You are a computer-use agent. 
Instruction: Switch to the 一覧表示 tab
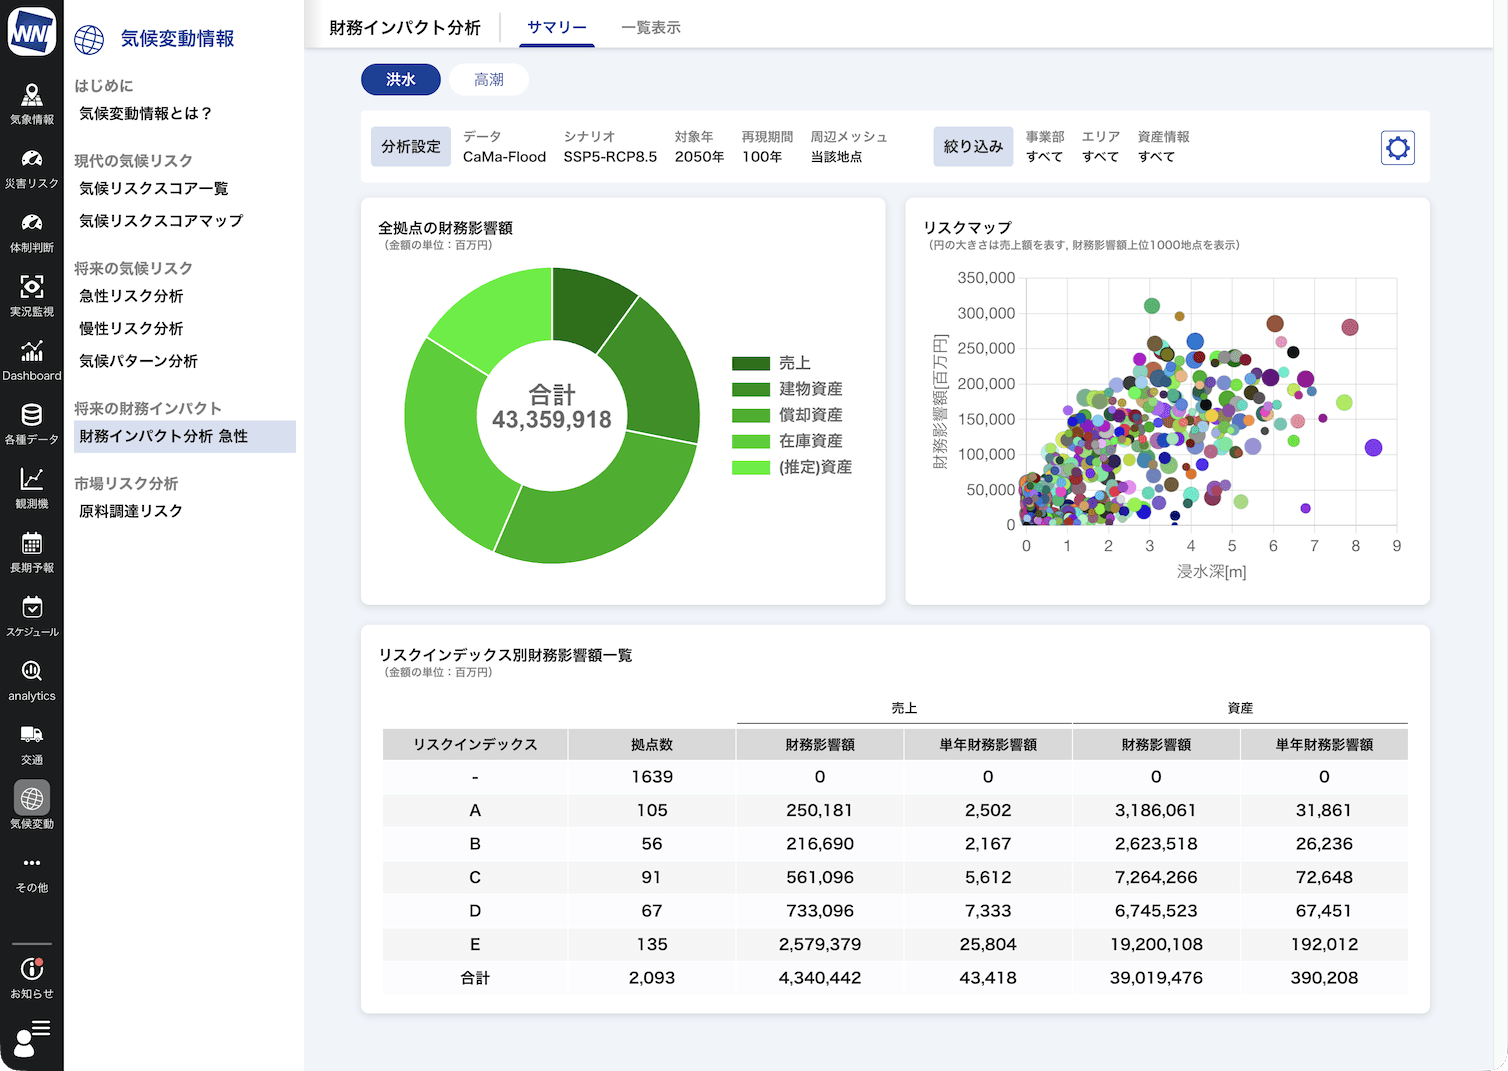click(x=651, y=28)
